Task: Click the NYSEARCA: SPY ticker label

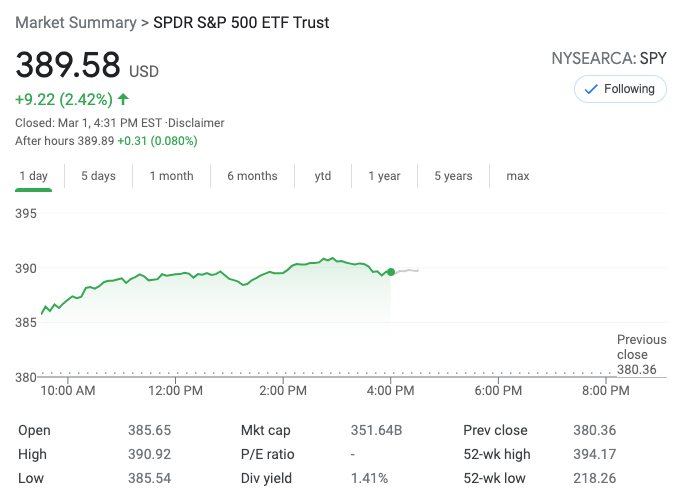Action: tap(609, 58)
